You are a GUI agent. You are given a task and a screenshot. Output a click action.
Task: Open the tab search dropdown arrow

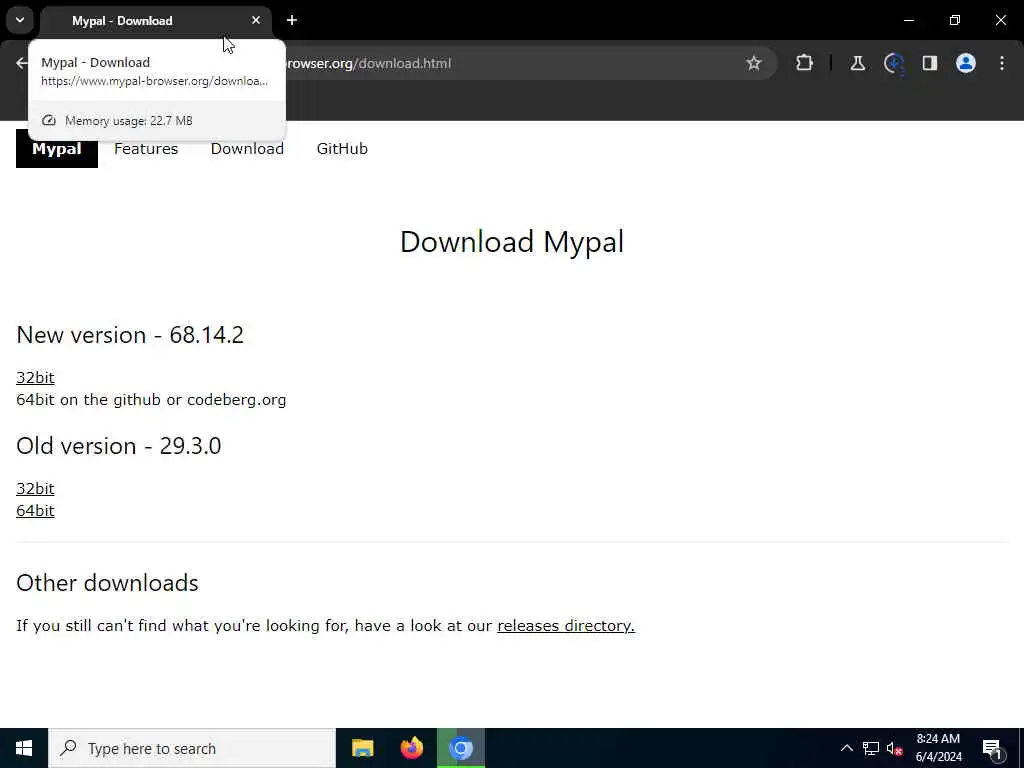tap(20, 20)
